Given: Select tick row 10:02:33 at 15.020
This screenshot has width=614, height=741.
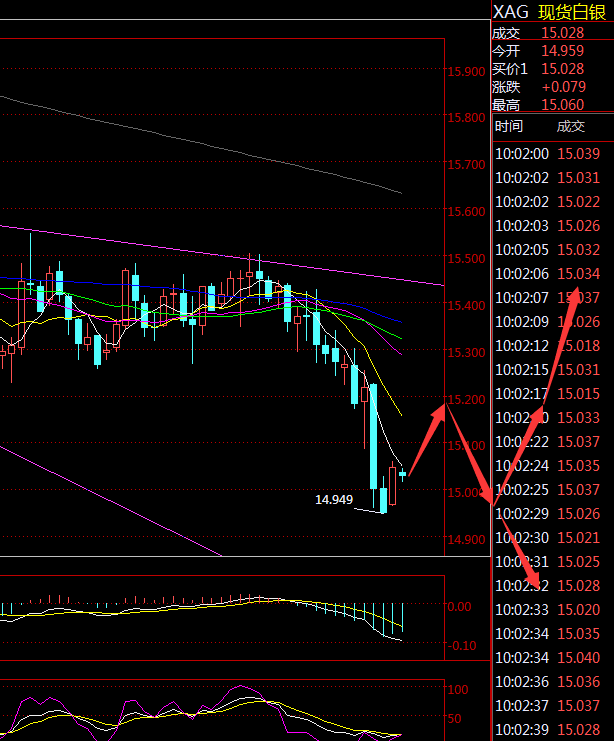Looking at the screenshot, I should click(x=547, y=610).
